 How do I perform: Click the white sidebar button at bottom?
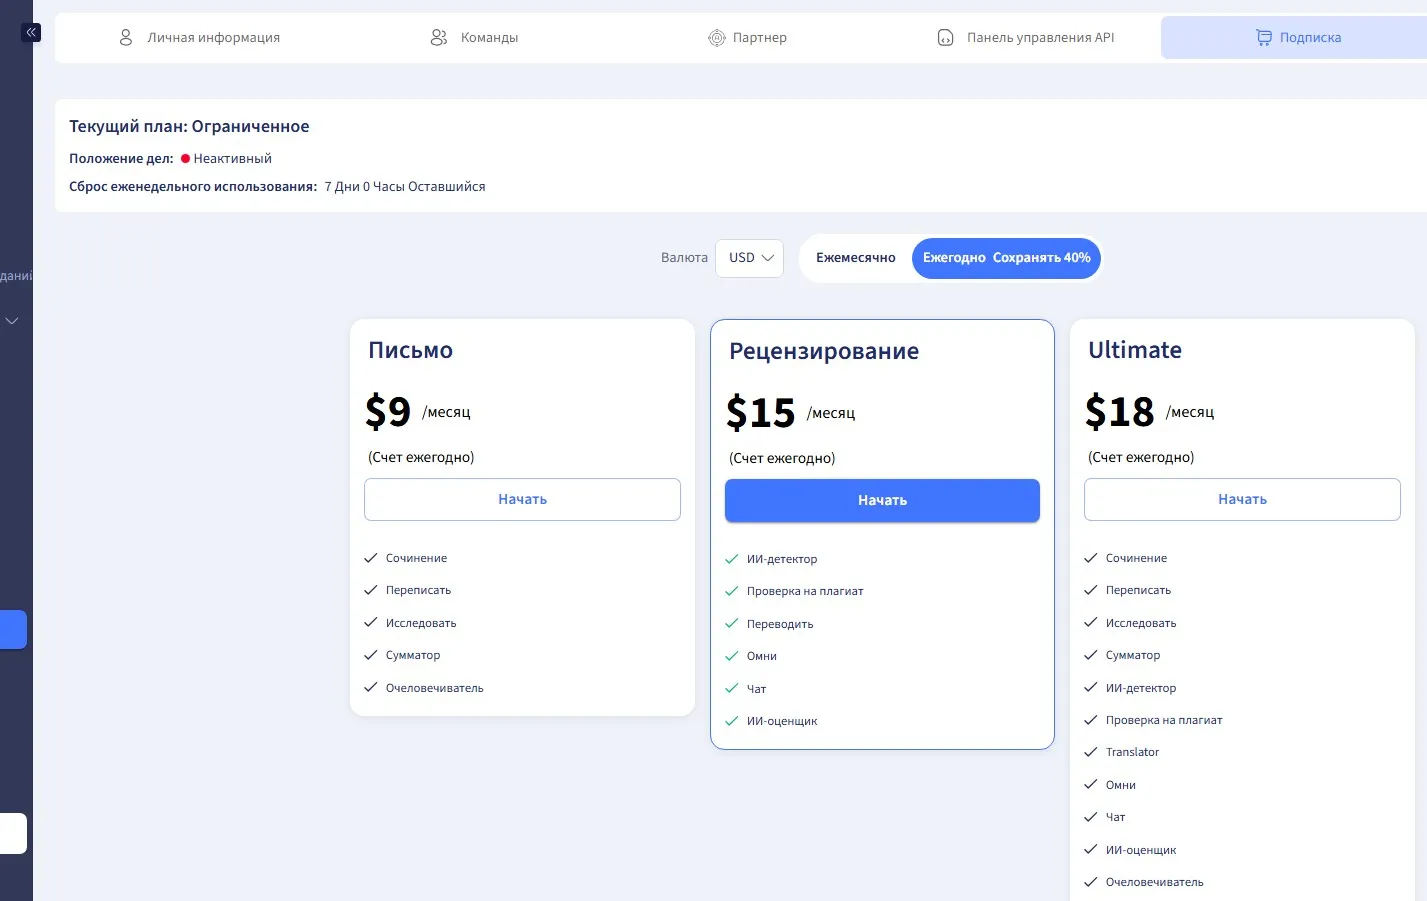[13, 833]
